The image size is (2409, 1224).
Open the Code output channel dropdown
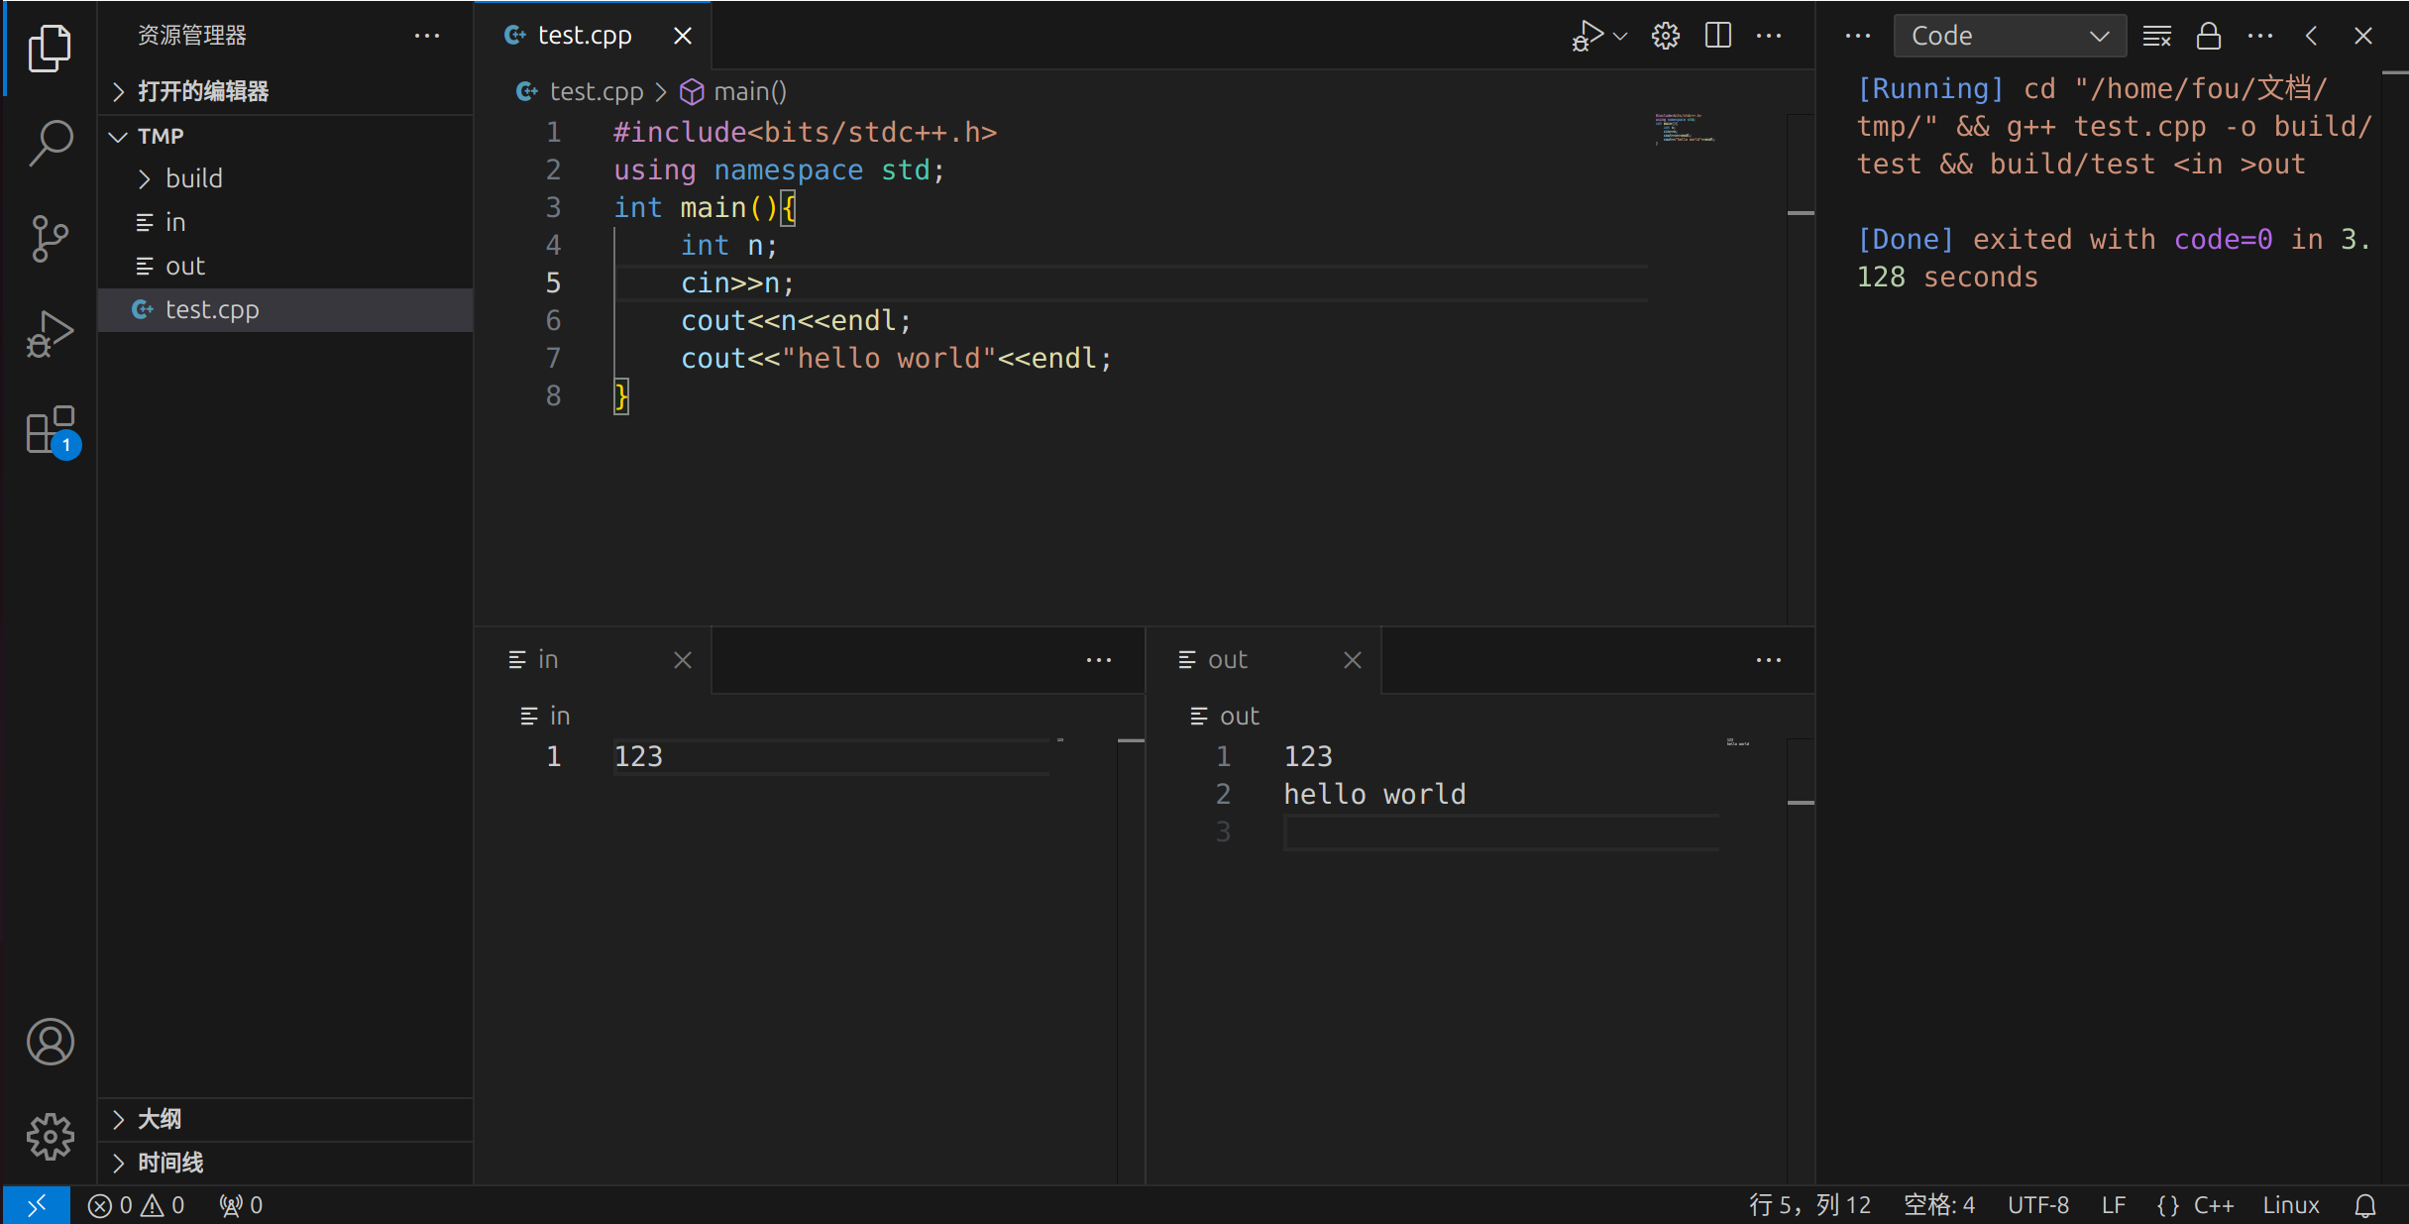(2008, 36)
